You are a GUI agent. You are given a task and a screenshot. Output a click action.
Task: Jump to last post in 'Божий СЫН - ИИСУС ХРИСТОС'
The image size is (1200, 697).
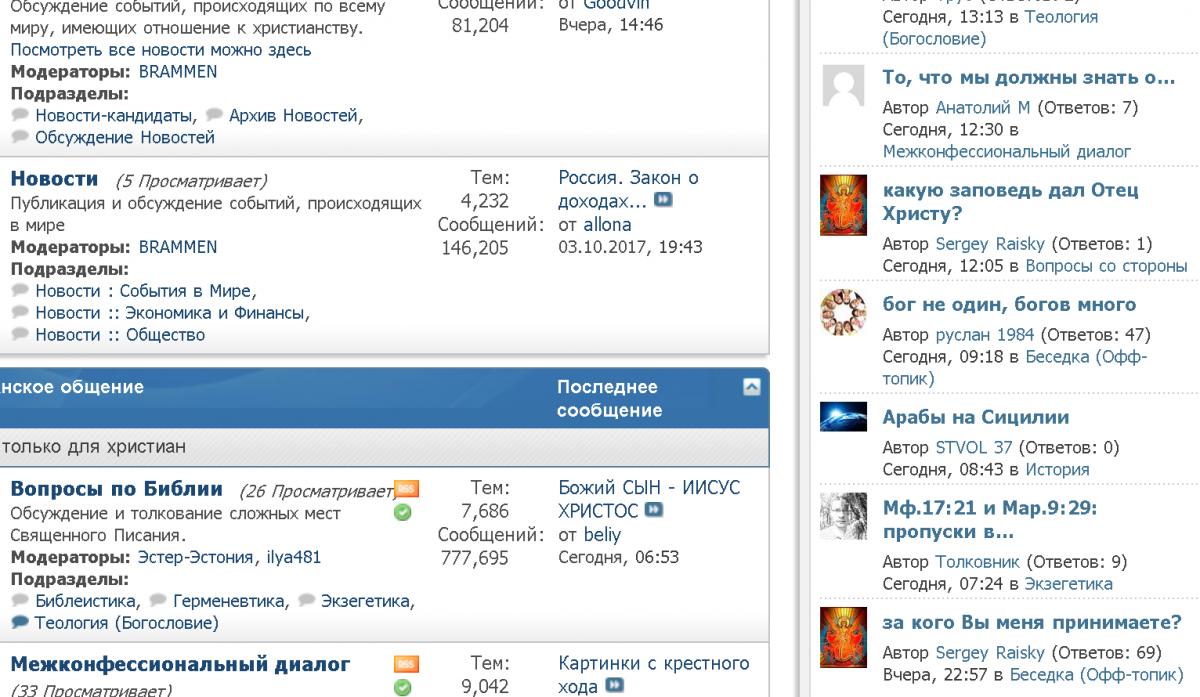pyautogui.click(x=661, y=513)
